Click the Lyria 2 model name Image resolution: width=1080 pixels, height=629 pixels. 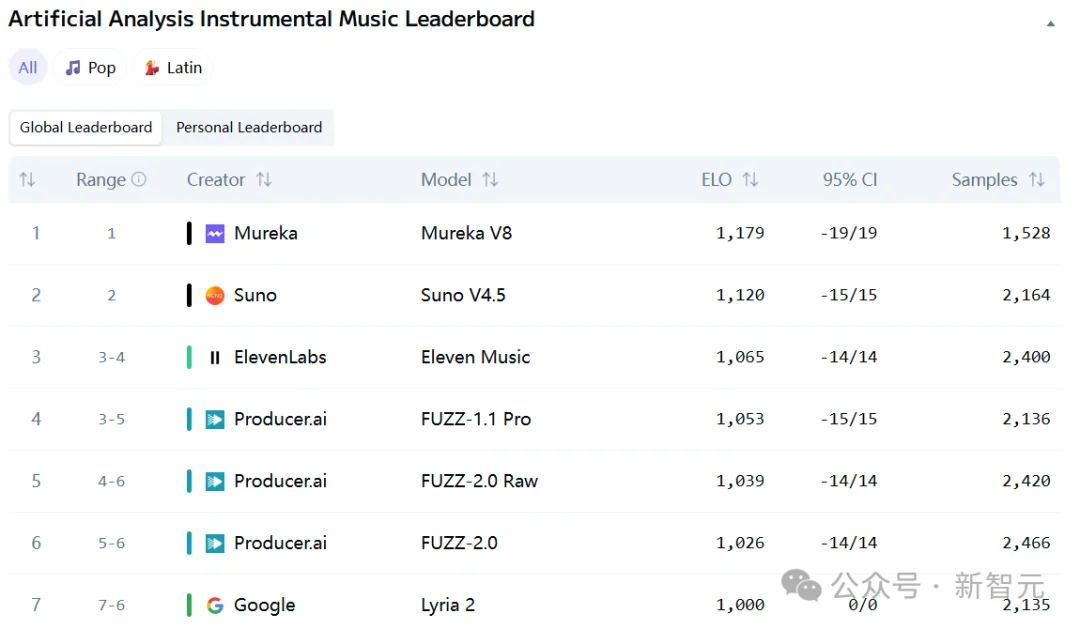[448, 605]
